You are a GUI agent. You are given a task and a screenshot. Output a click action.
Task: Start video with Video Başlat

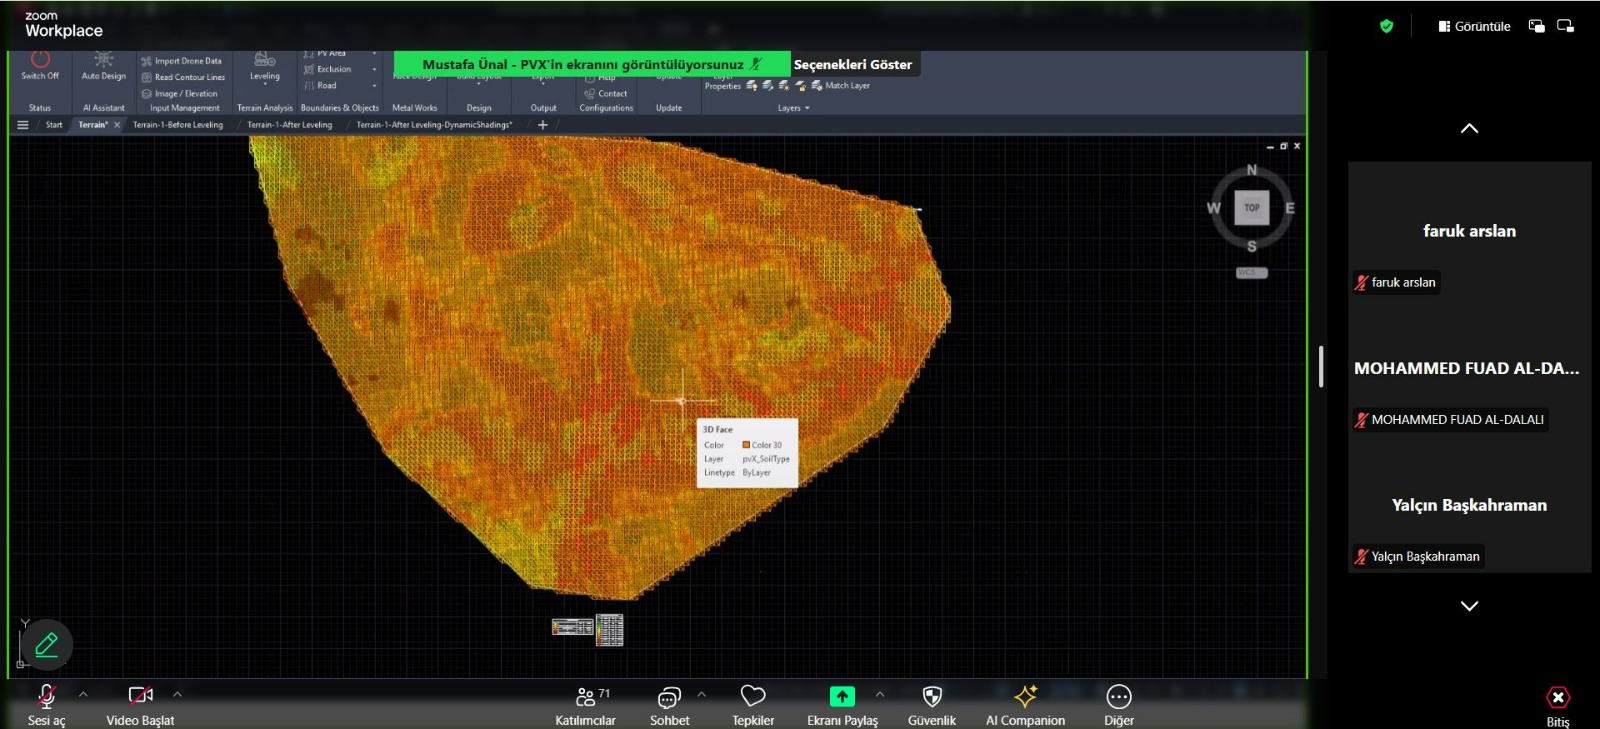(x=140, y=698)
